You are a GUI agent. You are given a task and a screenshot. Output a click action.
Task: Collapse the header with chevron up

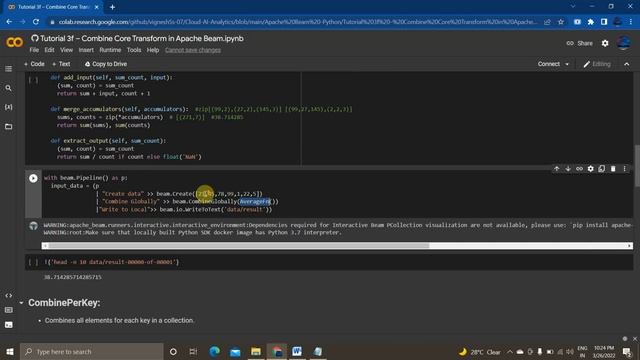coord(627,64)
